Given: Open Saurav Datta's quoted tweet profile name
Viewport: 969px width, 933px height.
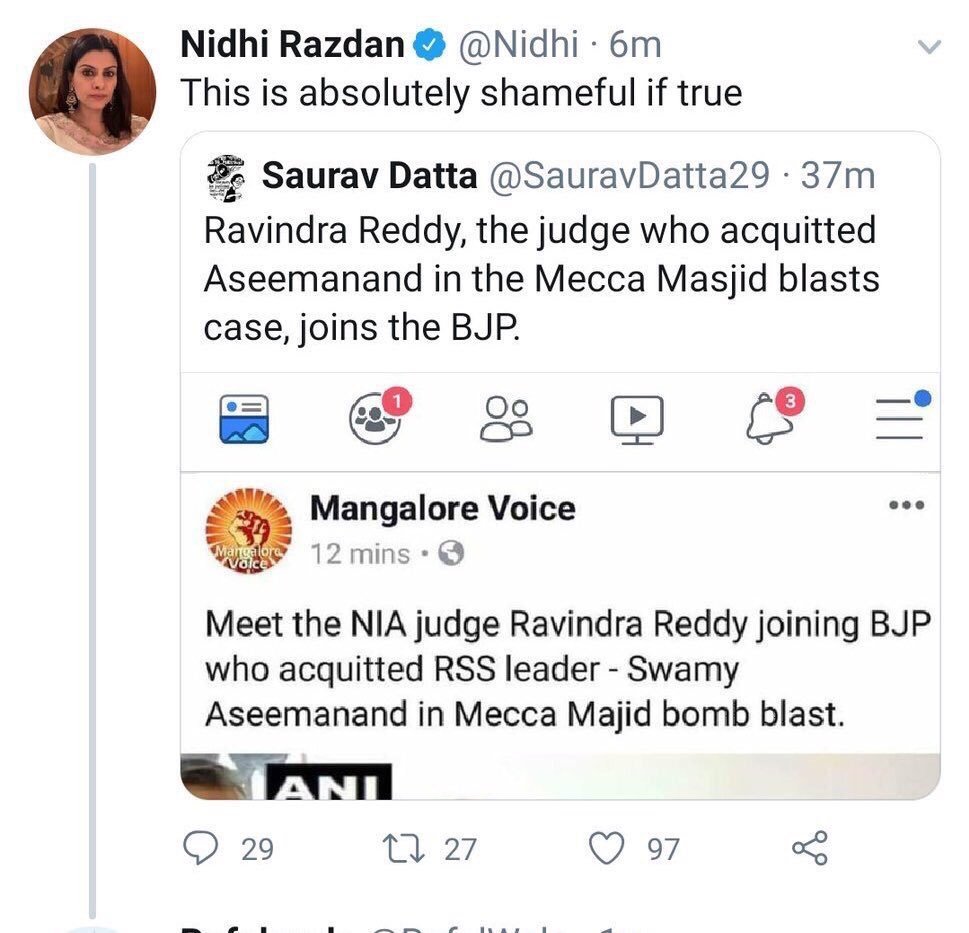Looking at the screenshot, I should 369,176.
